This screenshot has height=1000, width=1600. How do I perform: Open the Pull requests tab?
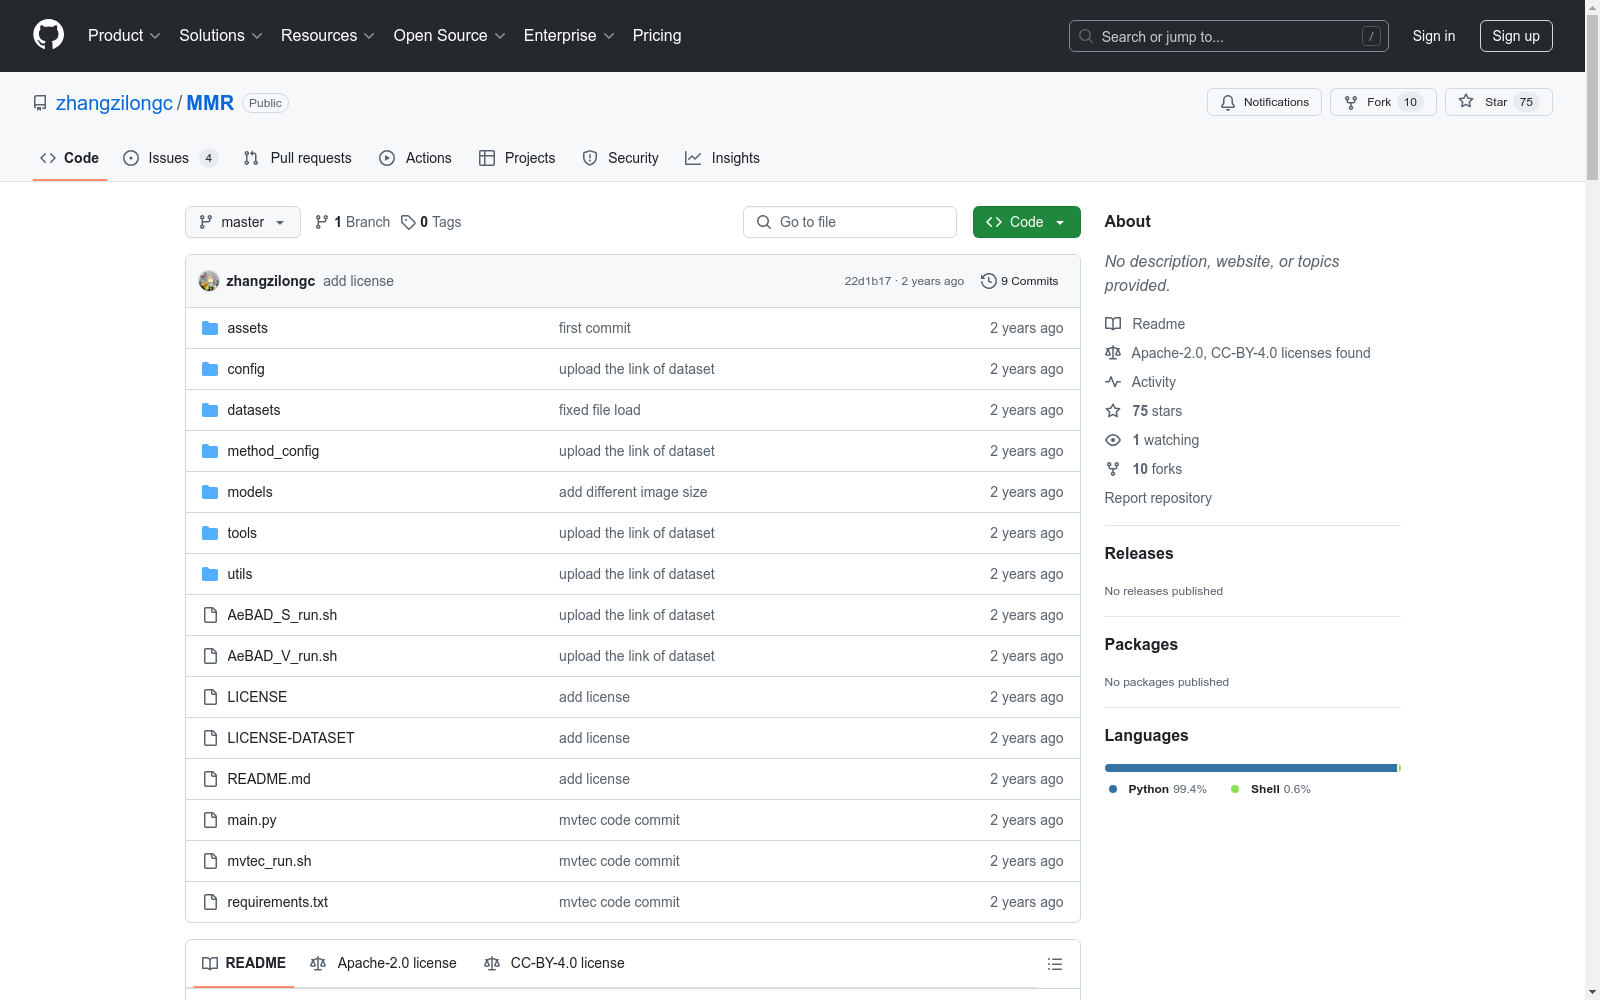click(x=298, y=158)
